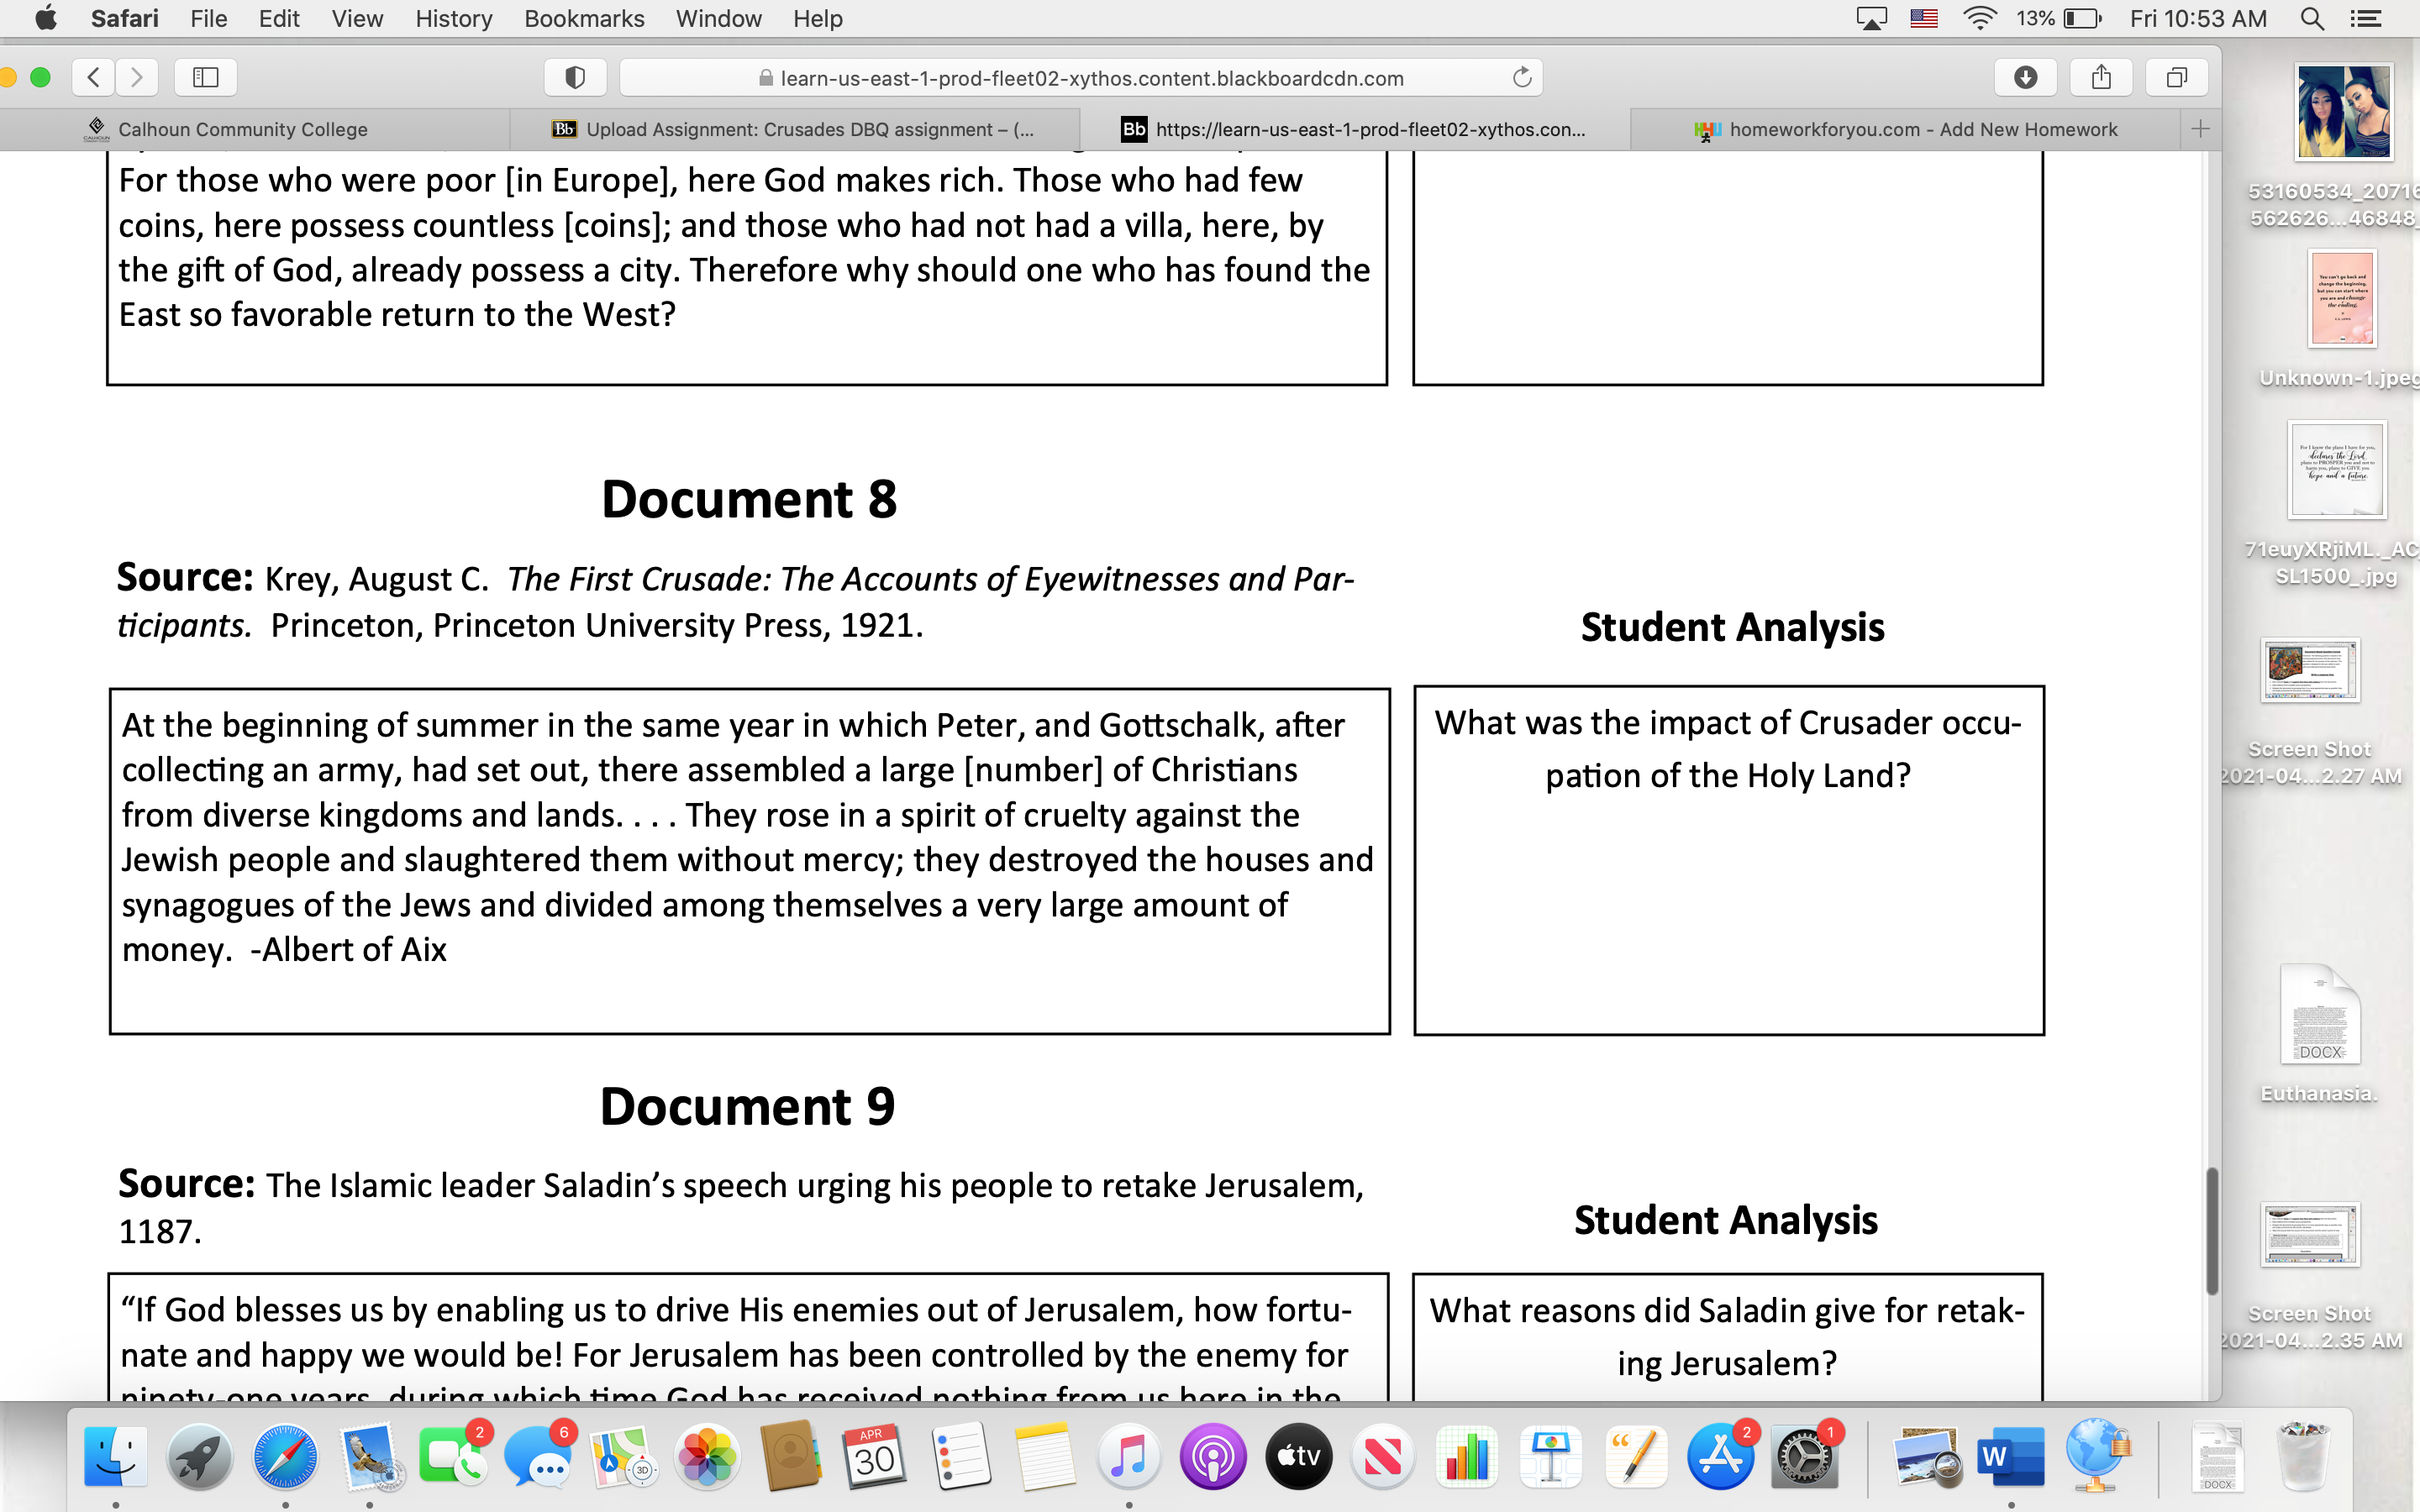The height and width of the screenshot is (1512, 2420).
Task: Click the forward navigation arrow
Action: click(x=137, y=77)
